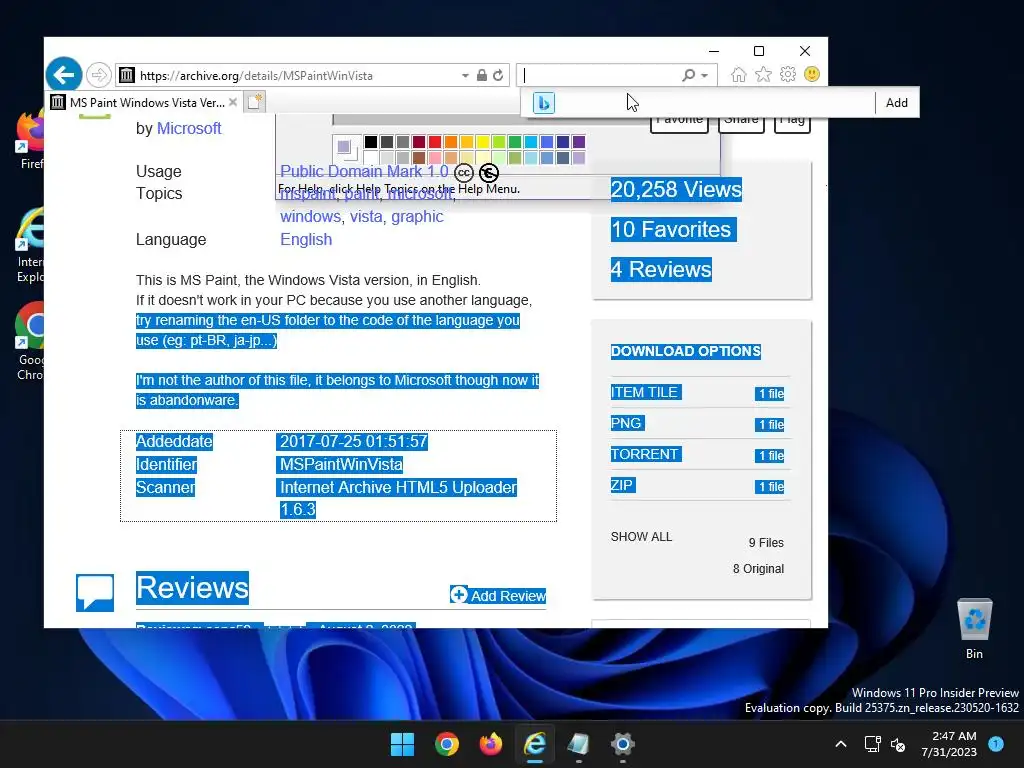Viewport: 1024px width, 768px height.
Task: Click the Add Review link text
Action: 508,596
